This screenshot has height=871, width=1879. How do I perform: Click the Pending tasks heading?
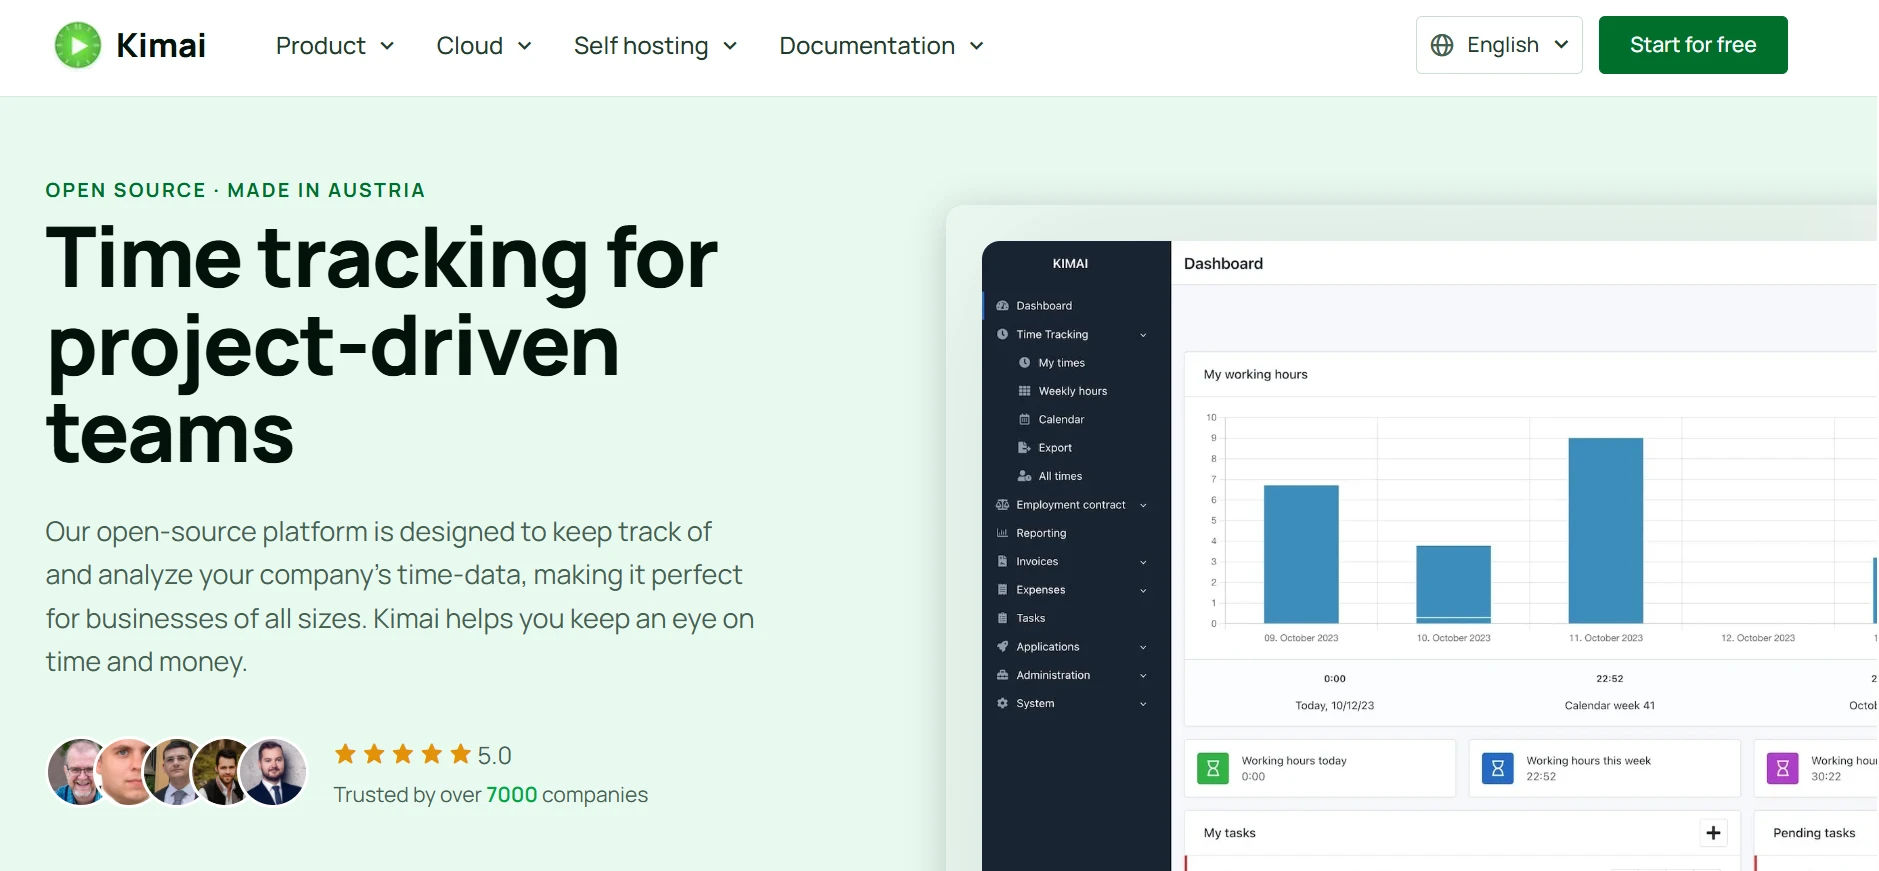[1814, 833]
